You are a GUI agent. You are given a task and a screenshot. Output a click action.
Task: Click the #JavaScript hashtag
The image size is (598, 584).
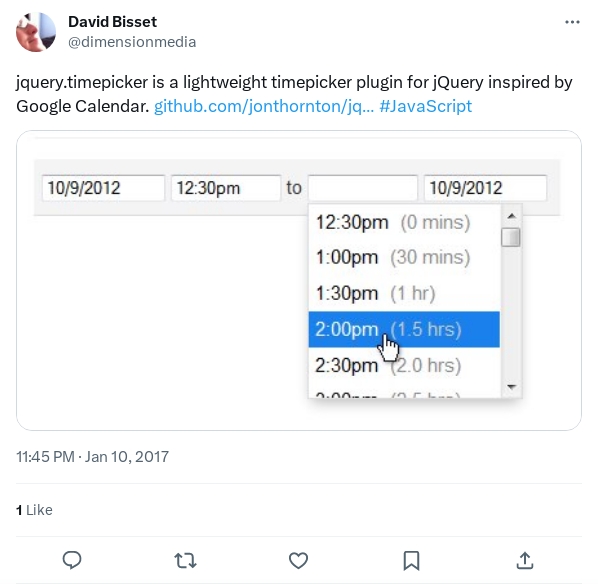[426, 106]
